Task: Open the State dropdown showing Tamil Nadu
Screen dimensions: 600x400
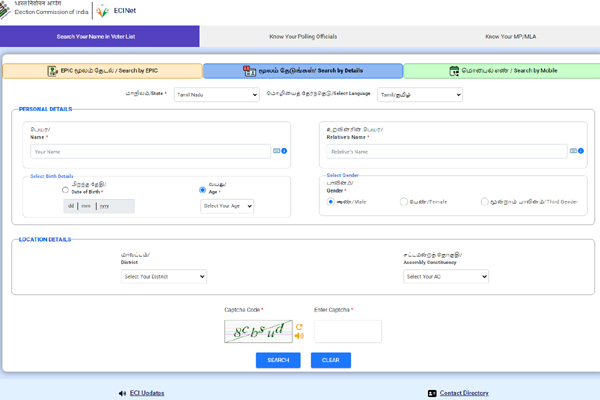Action: point(215,95)
